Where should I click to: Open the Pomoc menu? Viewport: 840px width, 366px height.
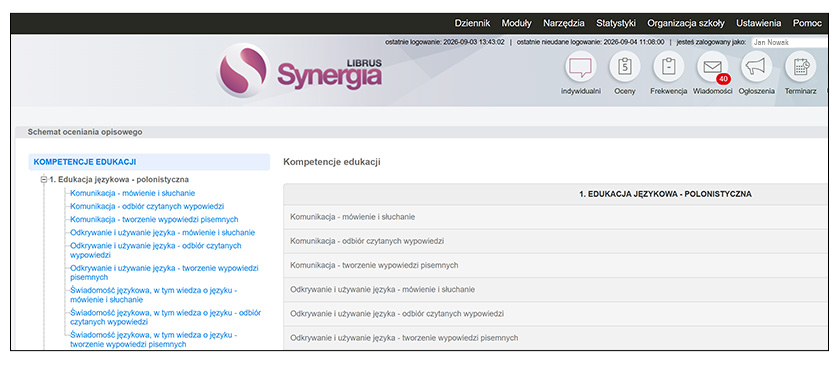(807, 24)
